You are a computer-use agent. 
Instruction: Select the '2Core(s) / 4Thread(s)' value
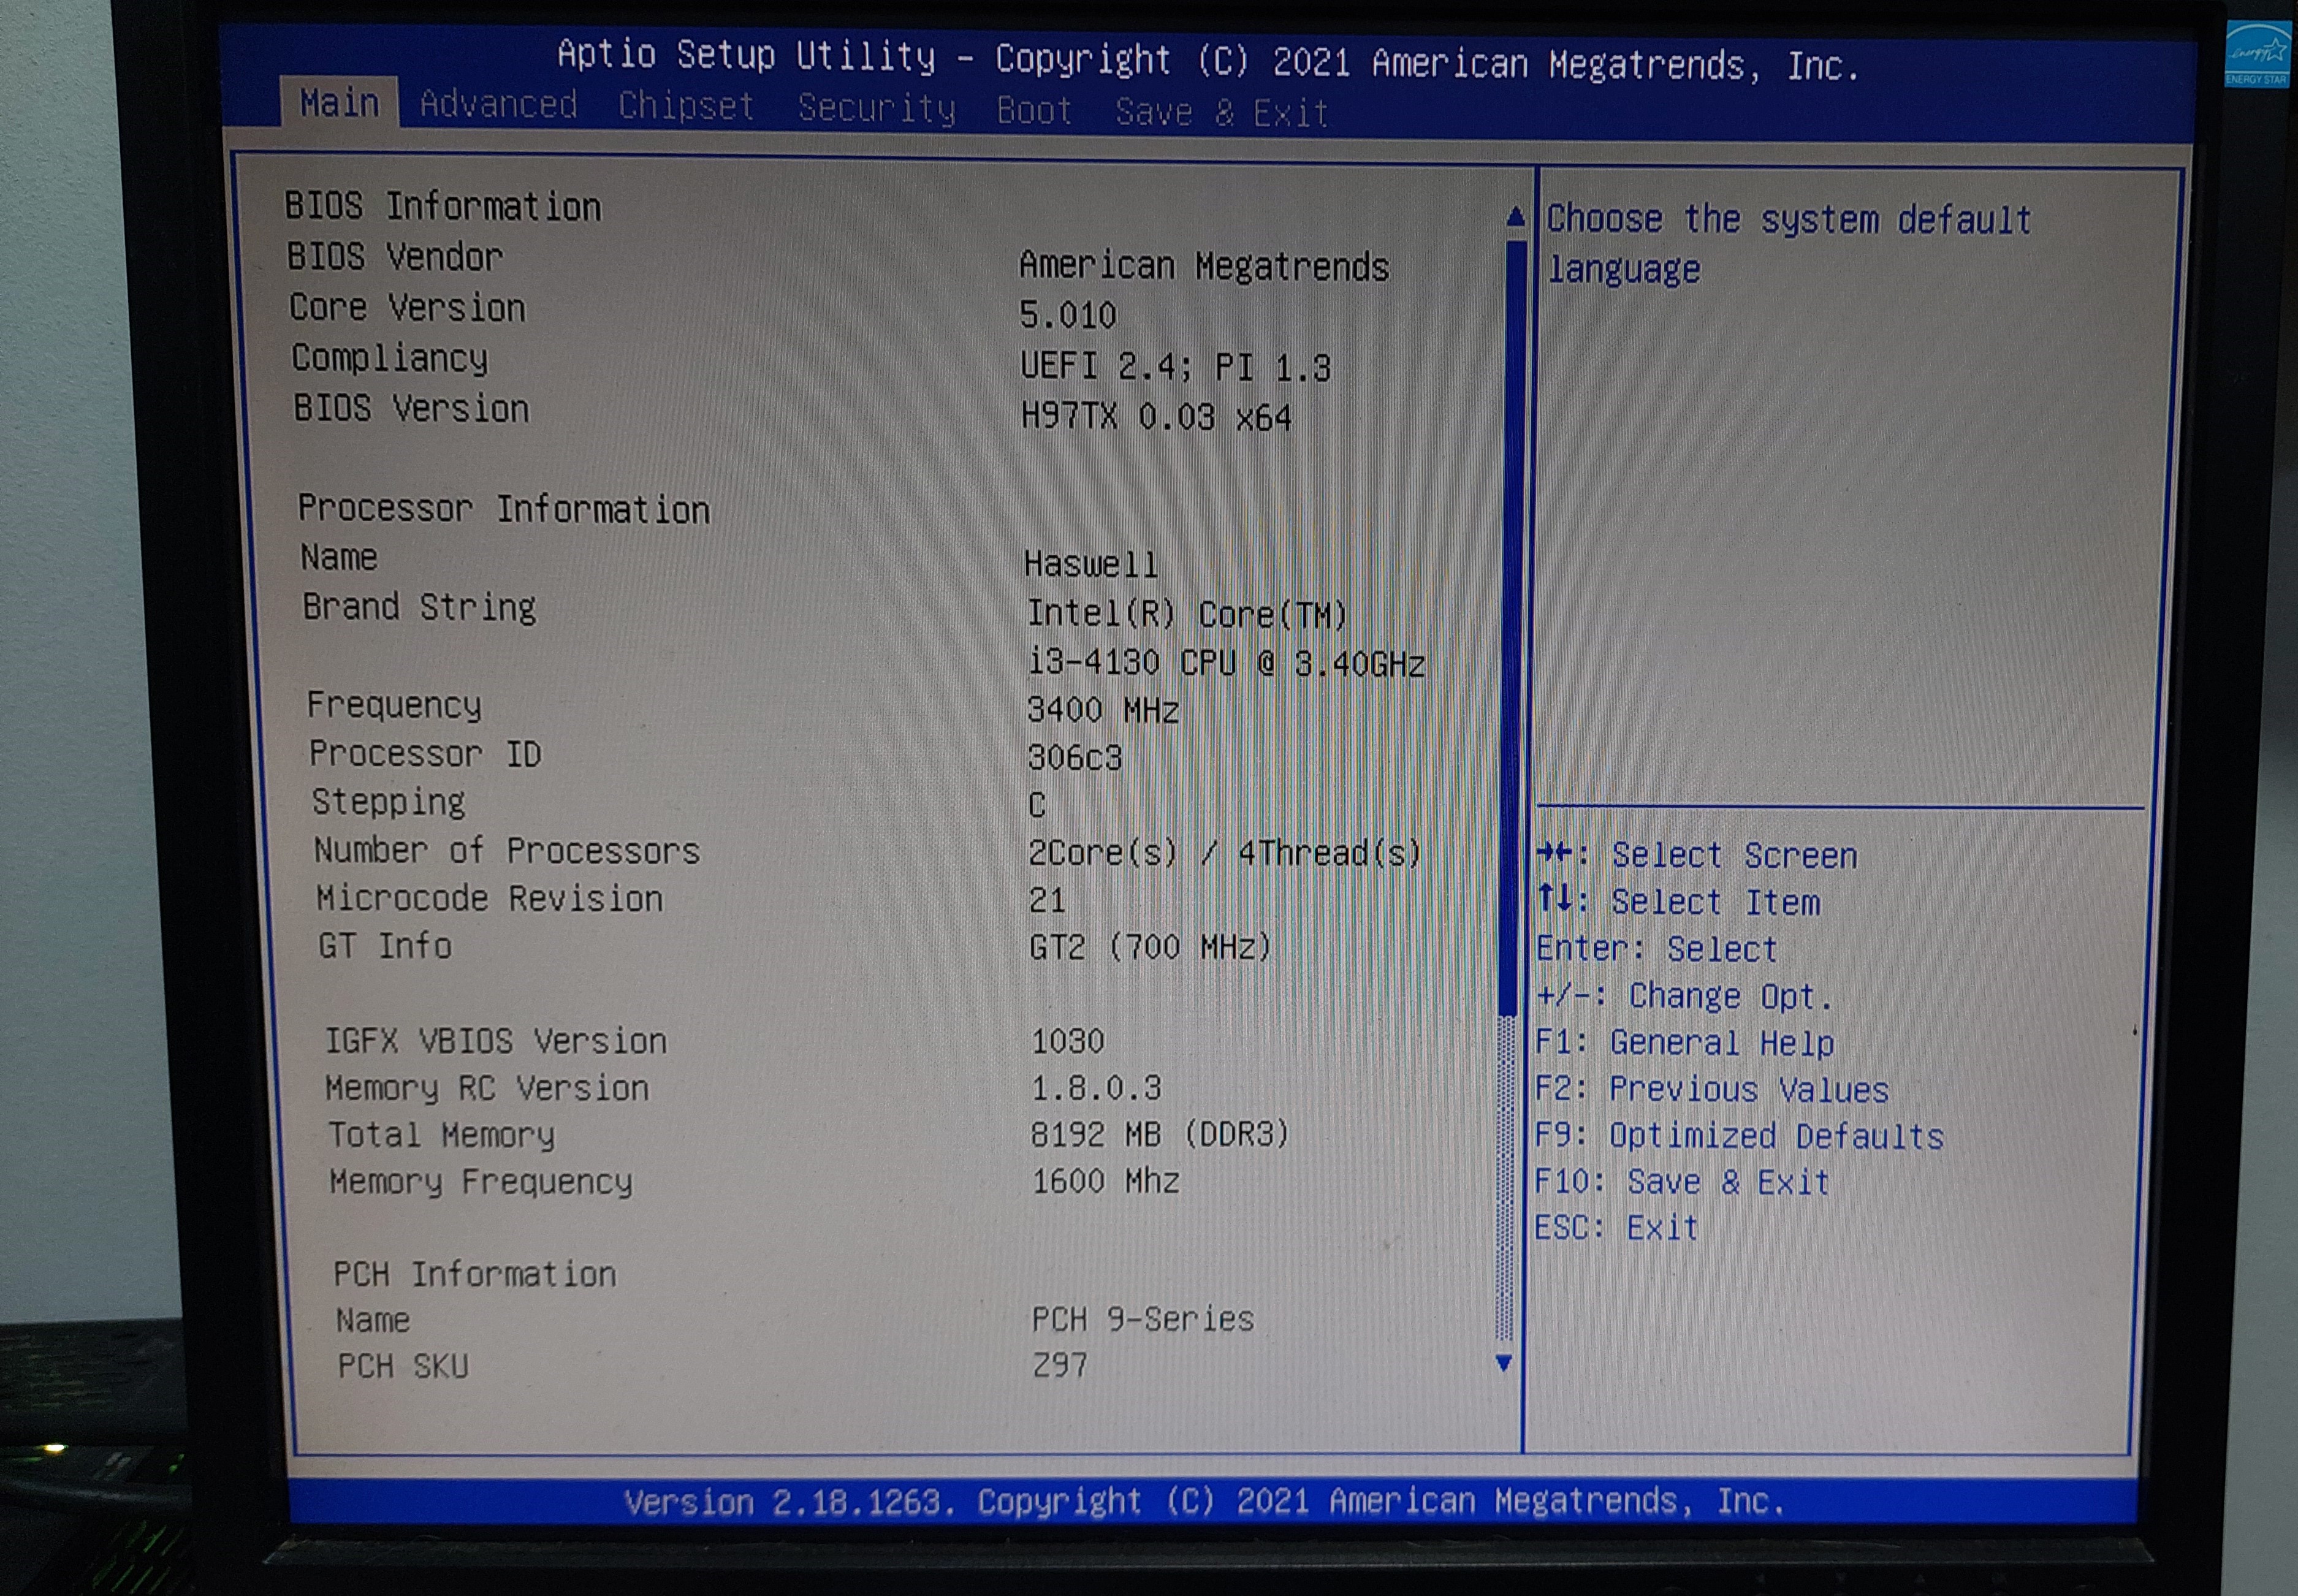1225,853
